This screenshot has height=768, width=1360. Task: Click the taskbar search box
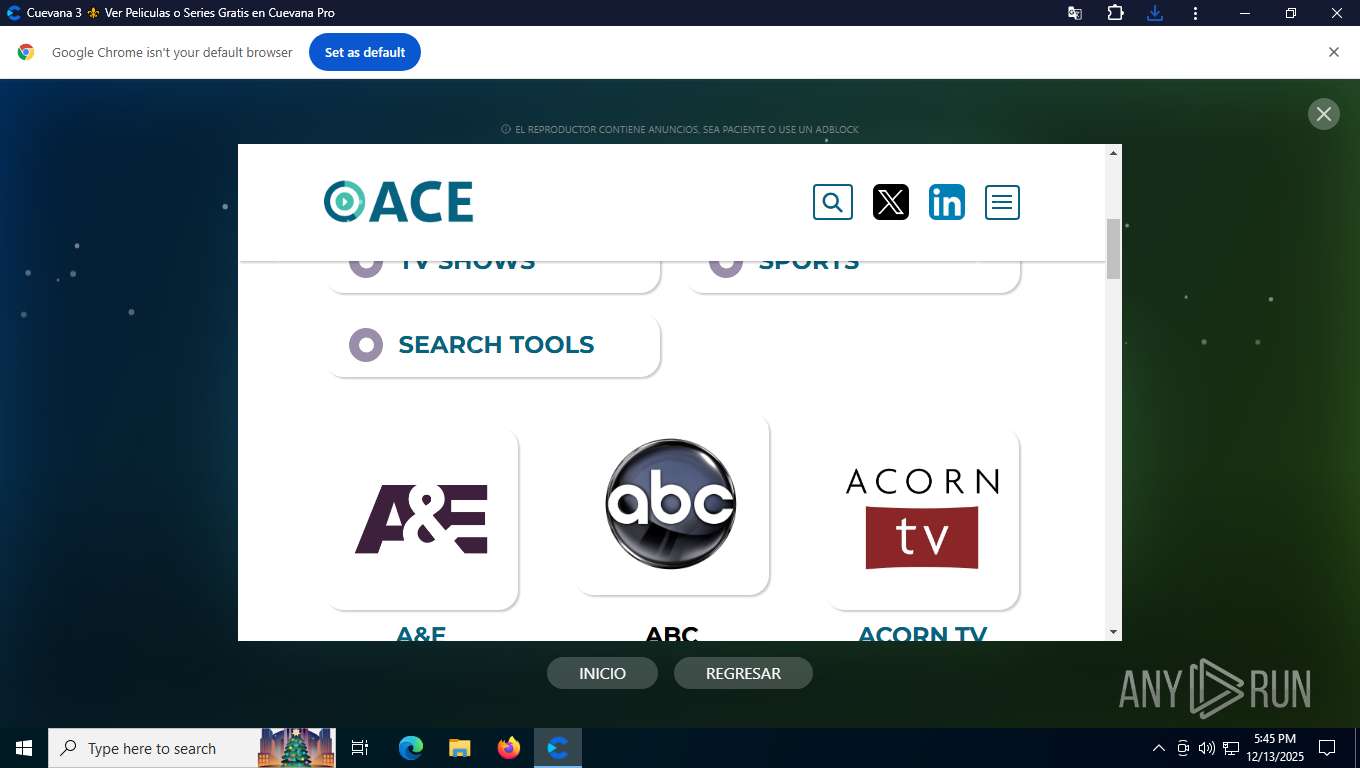click(192, 748)
